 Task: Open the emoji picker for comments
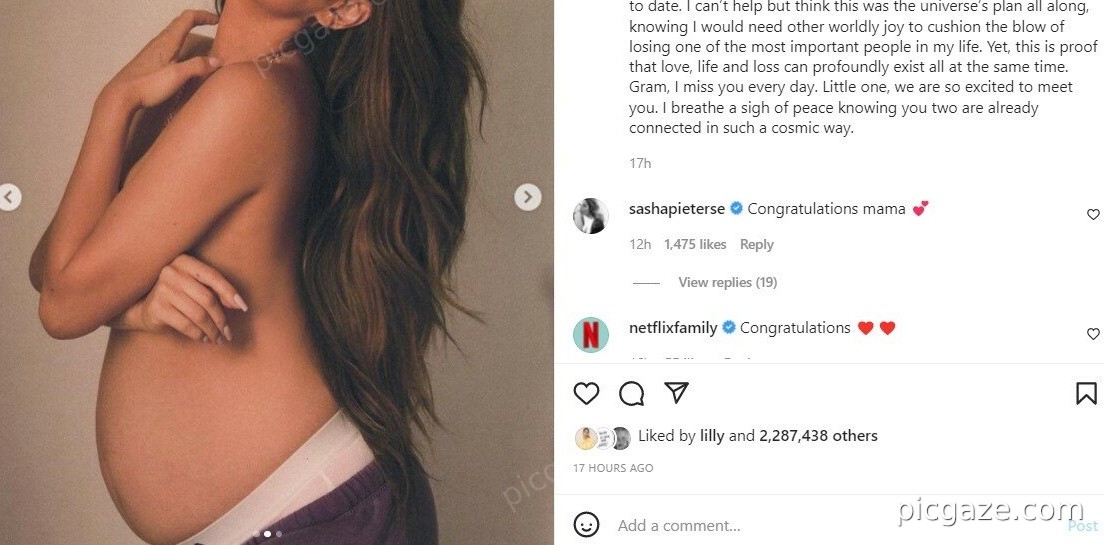click(587, 525)
